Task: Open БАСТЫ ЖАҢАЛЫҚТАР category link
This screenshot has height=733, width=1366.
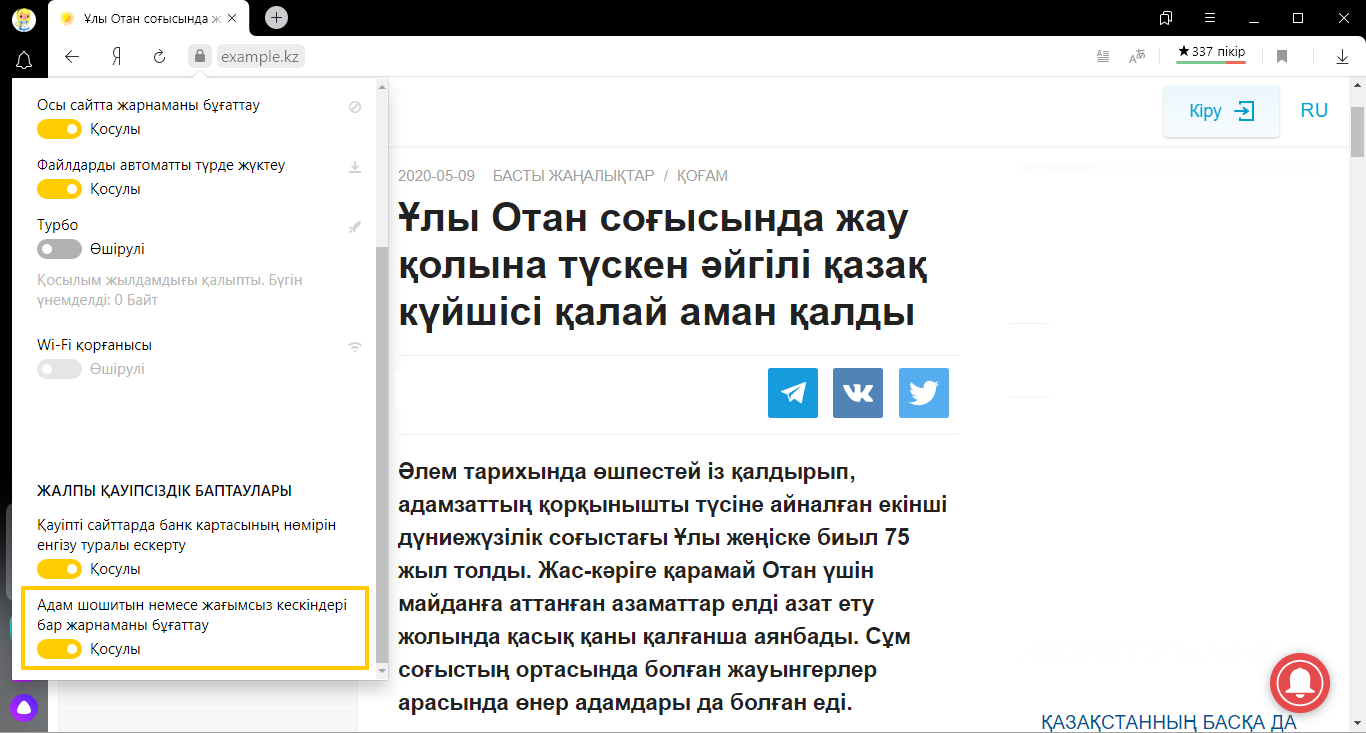Action: (x=573, y=176)
